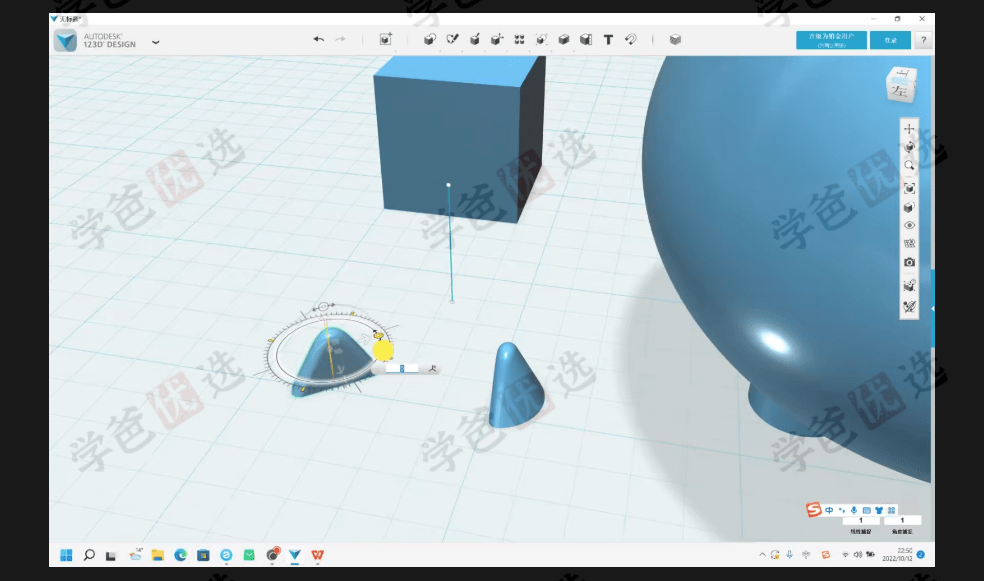
Task: Open the Primitives shapes tool
Action: point(429,40)
